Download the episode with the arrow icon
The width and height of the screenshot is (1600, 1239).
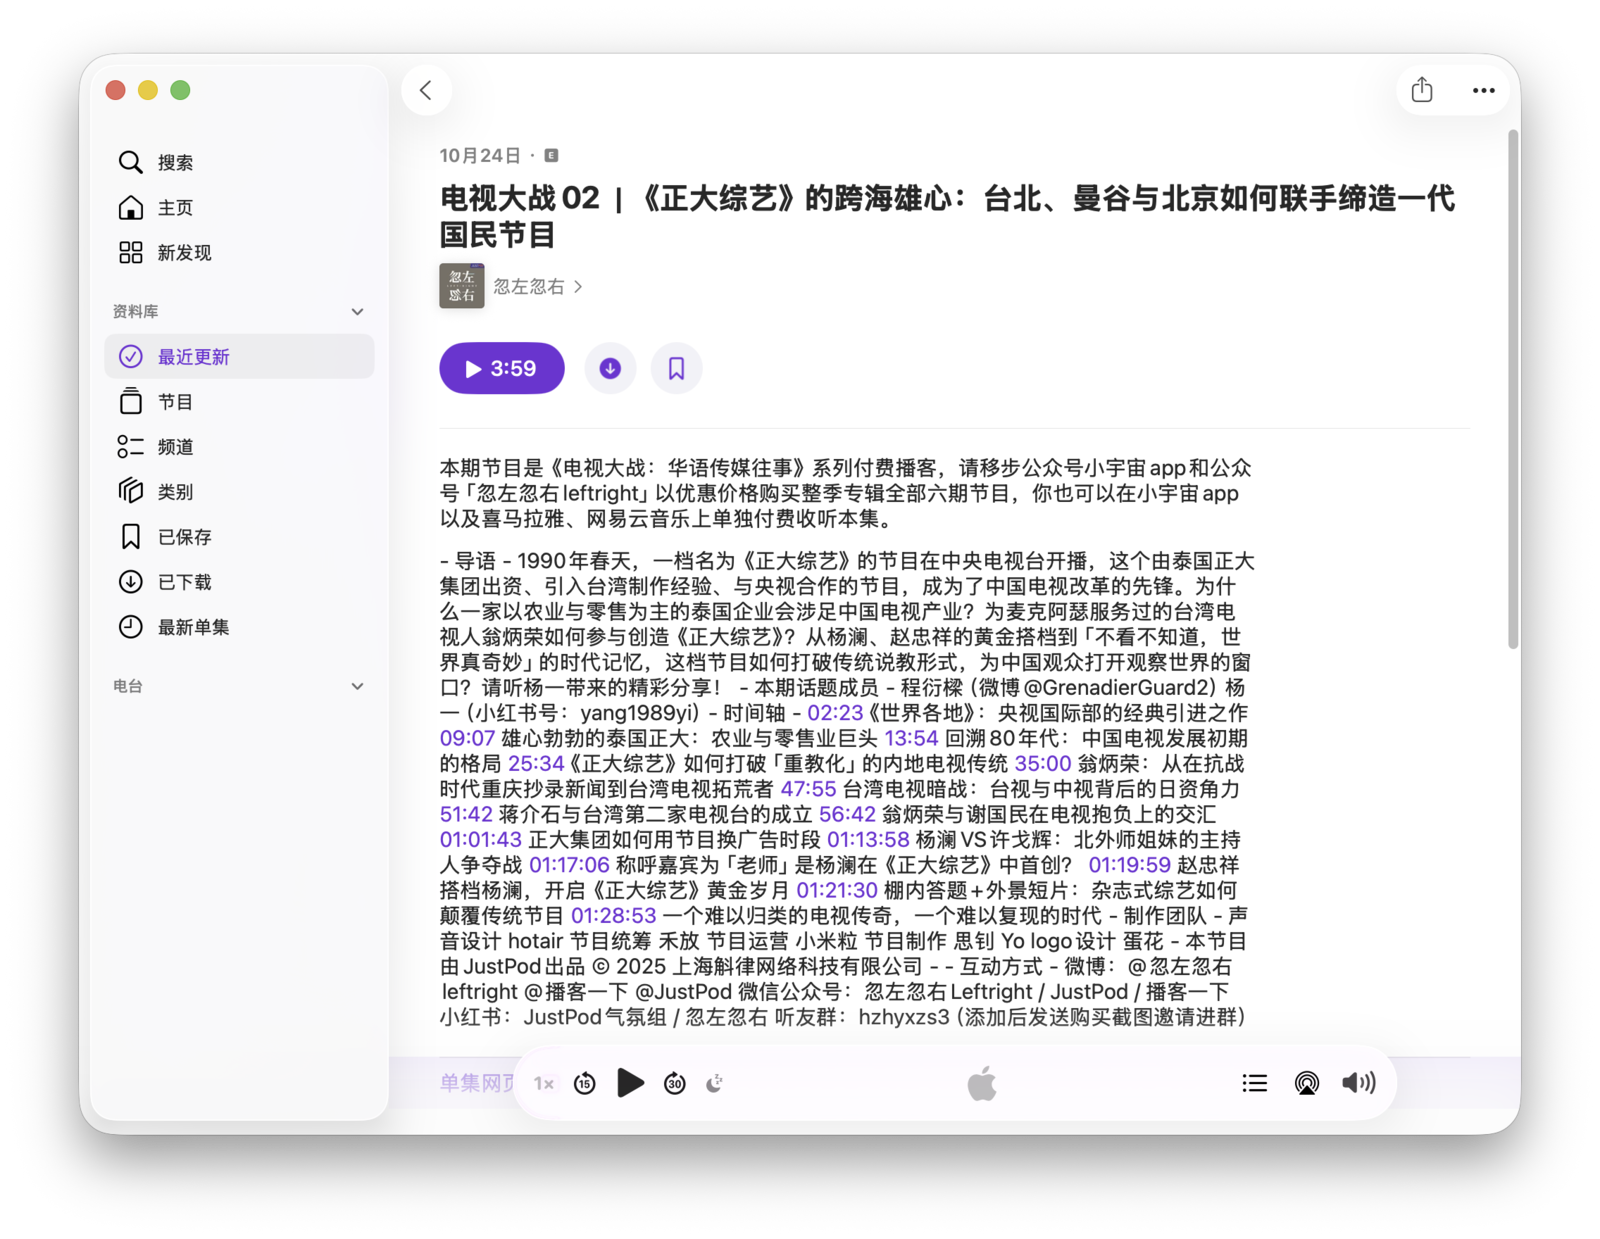coord(610,369)
